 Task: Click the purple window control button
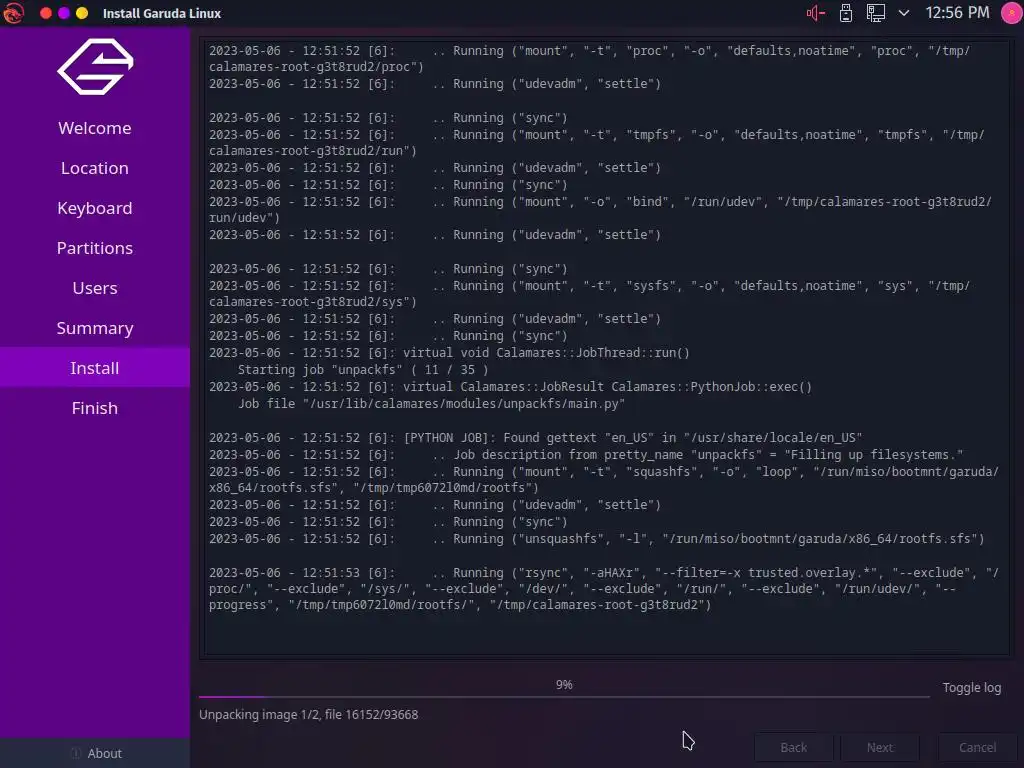64,13
